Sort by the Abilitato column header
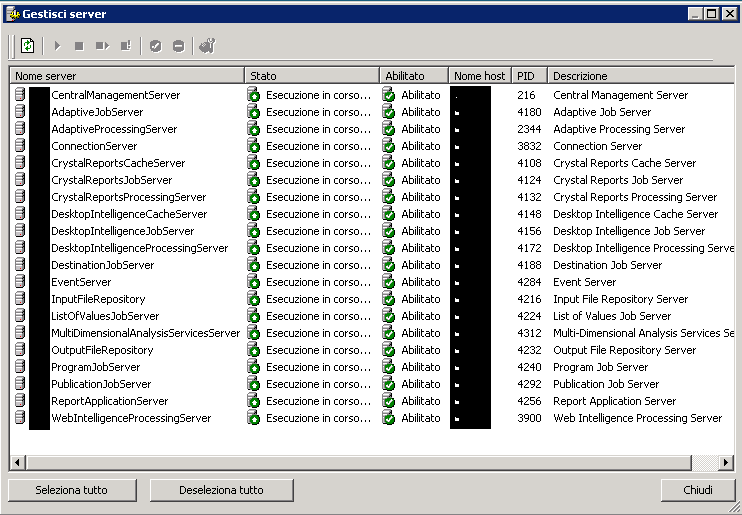Screen dimensions: 742x515 414,76
